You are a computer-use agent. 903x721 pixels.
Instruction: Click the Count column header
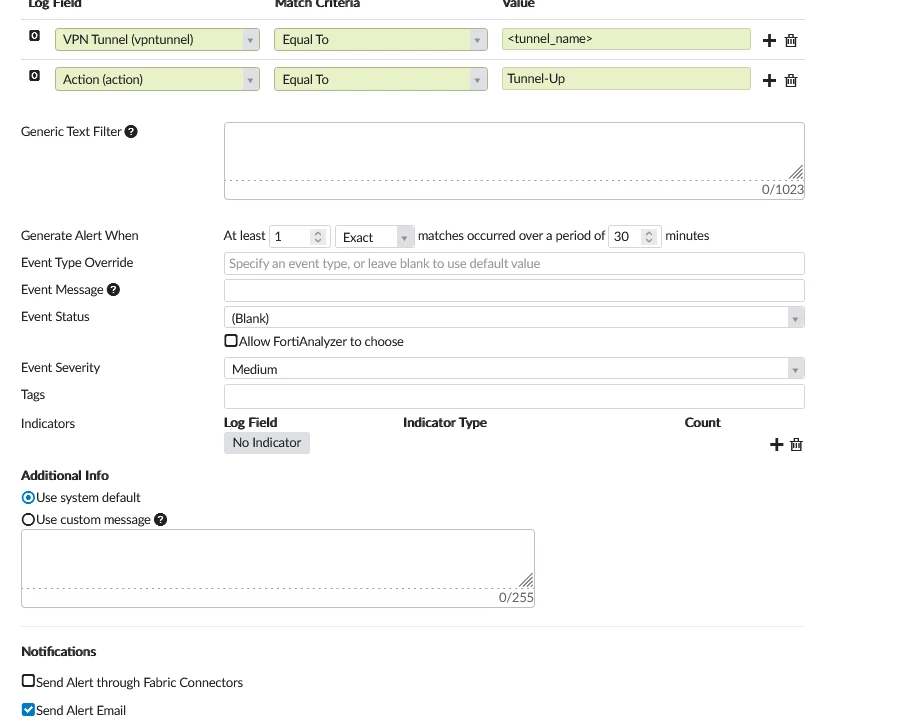703,423
